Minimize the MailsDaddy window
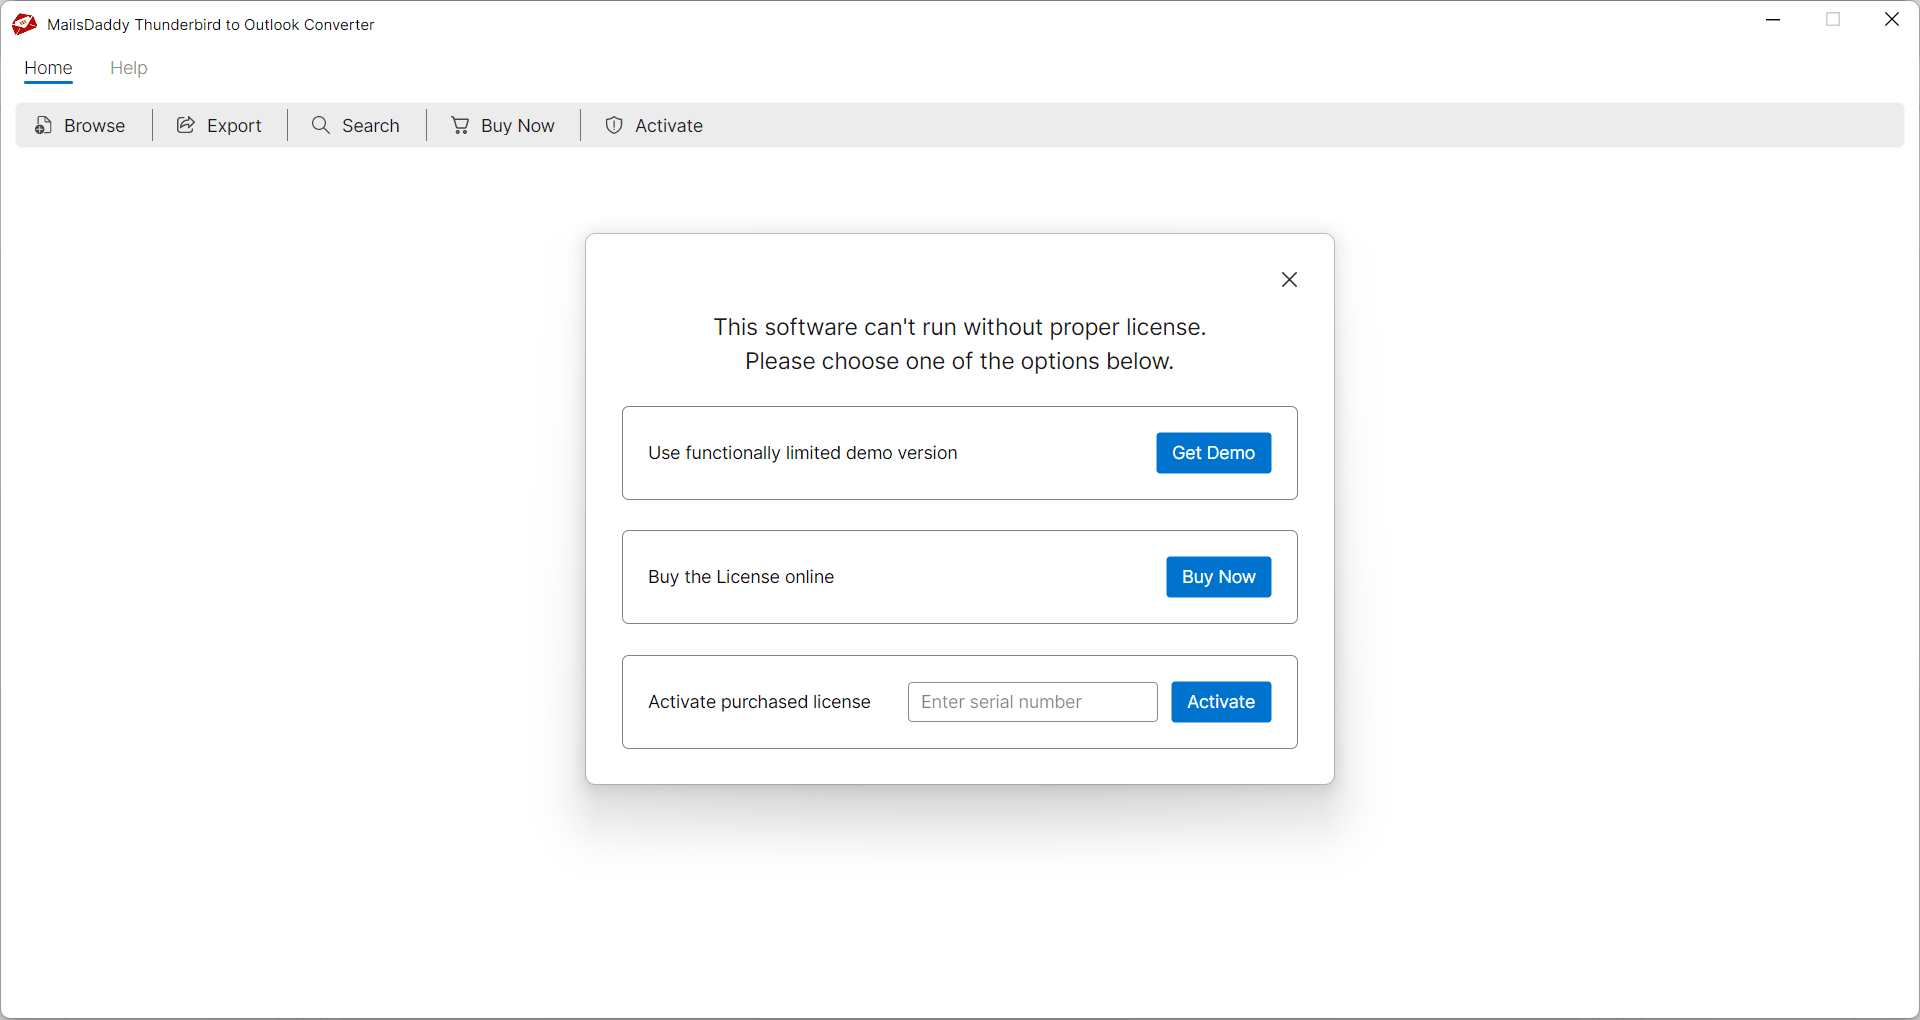Viewport: 1920px width, 1020px height. pyautogui.click(x=1774, y=20)
